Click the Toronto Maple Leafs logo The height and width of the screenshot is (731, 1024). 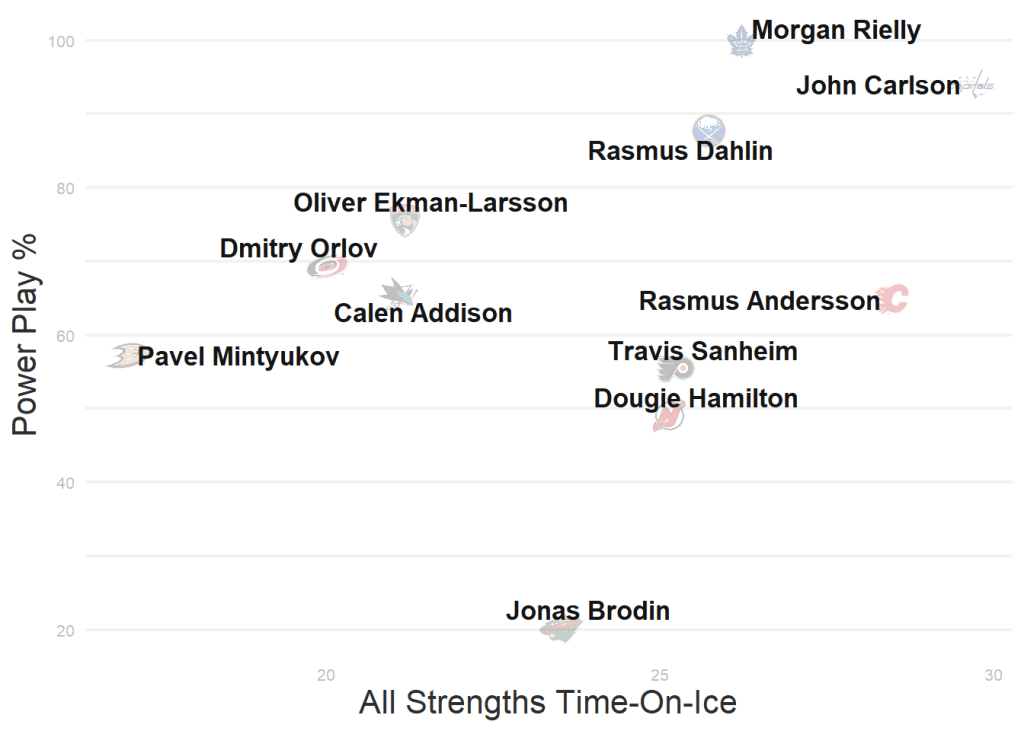click(740, 41)
